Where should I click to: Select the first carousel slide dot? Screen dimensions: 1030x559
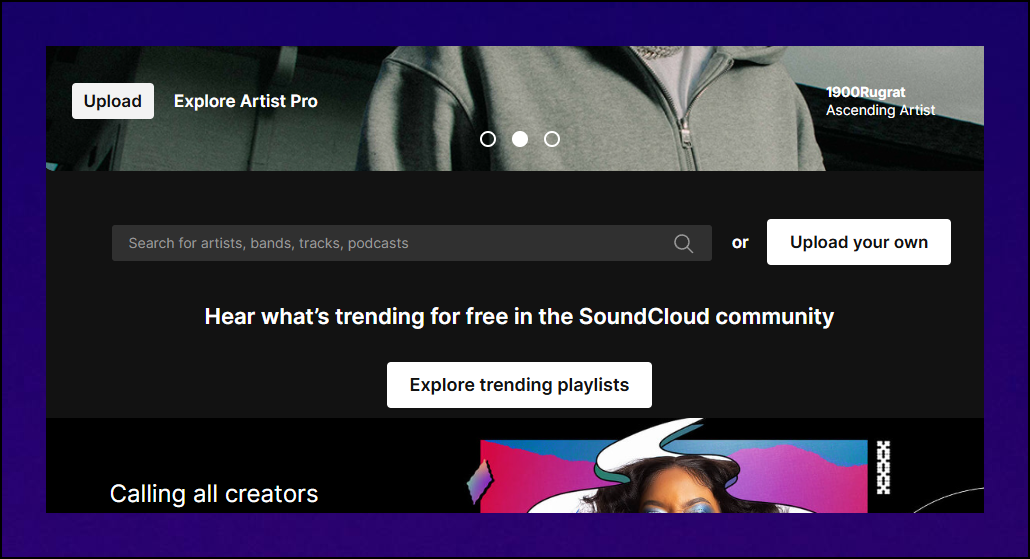tap(488, 139)
